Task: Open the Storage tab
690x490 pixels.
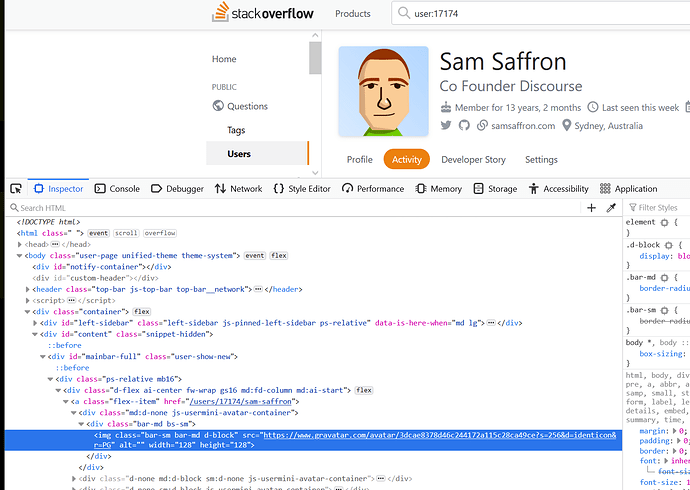Action: 495,189
